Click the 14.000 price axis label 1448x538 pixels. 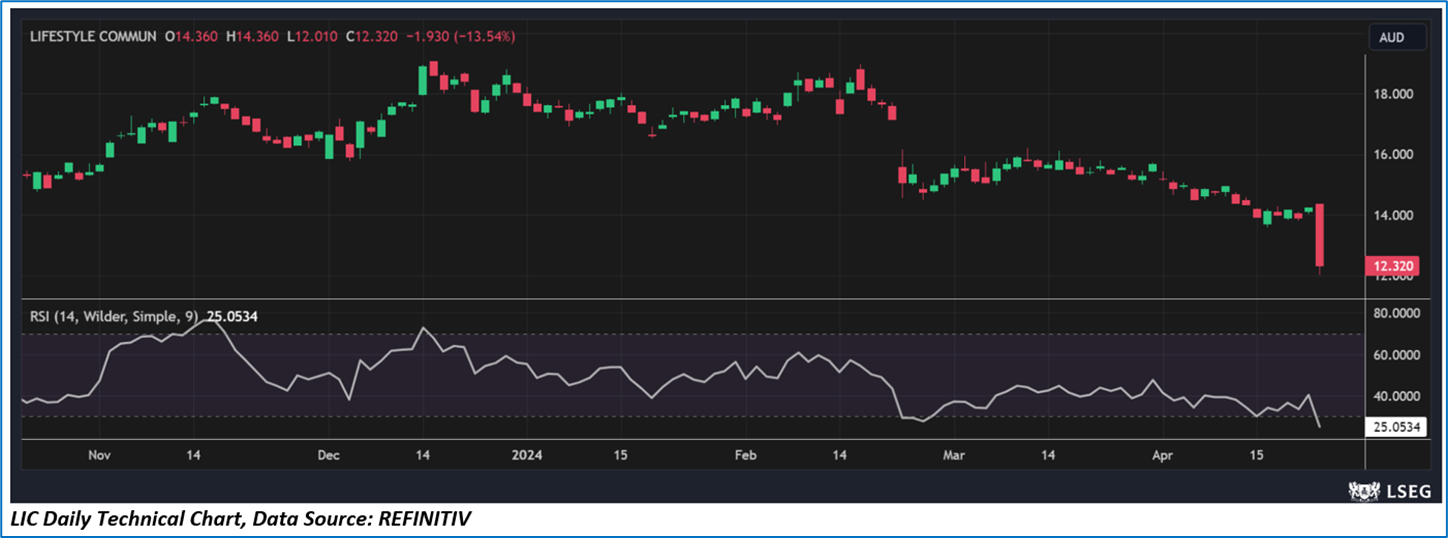pos(1392,215)
